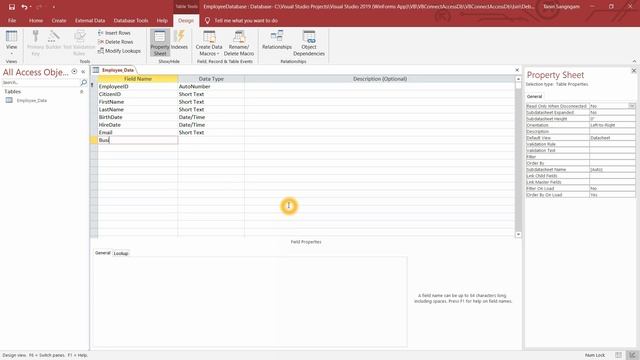
Task: Click the View datasheet icon
Action: (x=11, y=37)
